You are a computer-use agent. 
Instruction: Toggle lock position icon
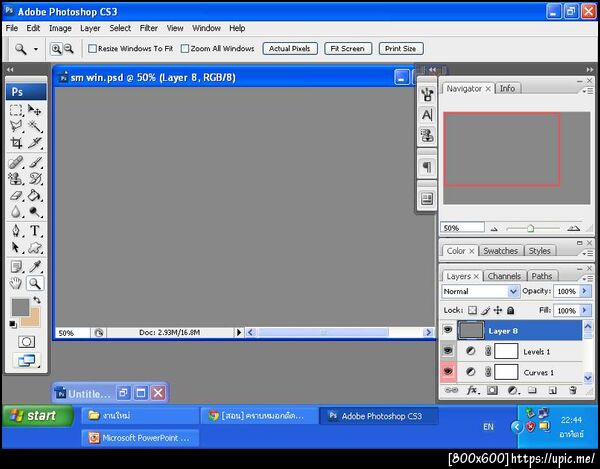(x=498, y=310)
